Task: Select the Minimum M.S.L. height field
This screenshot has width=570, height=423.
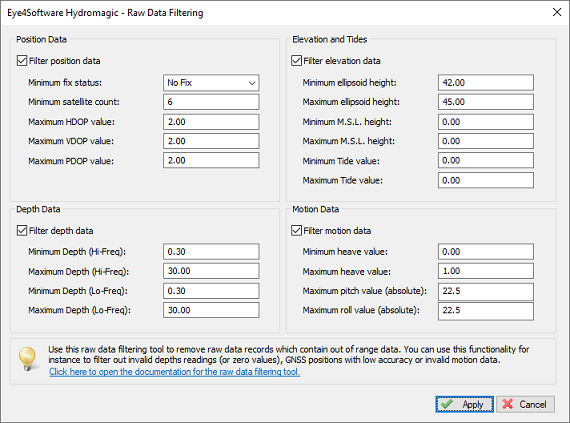Action: point(486,122)
